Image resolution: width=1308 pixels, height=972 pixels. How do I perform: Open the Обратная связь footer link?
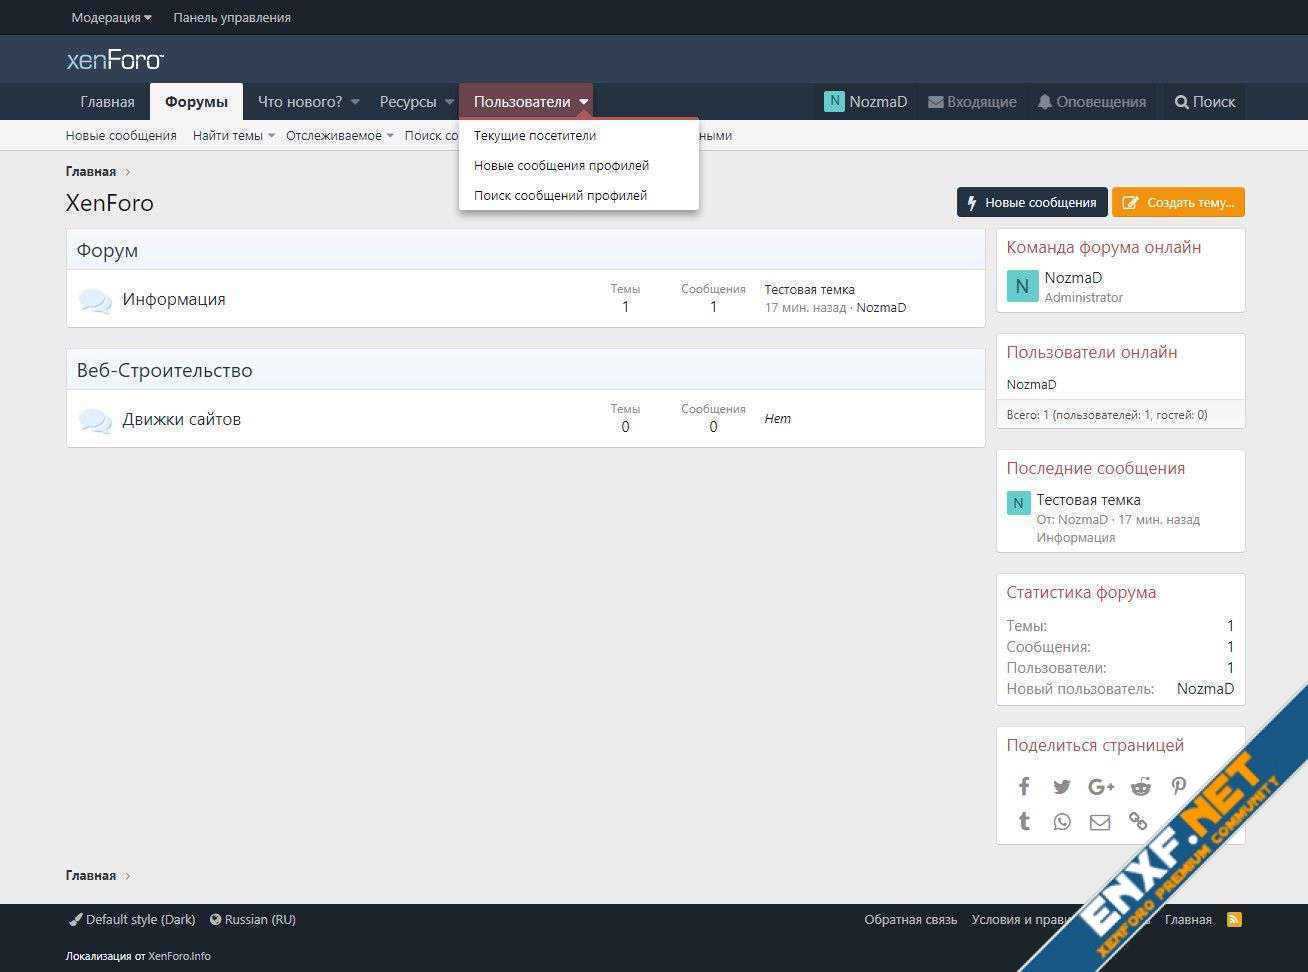coord(911,920)
